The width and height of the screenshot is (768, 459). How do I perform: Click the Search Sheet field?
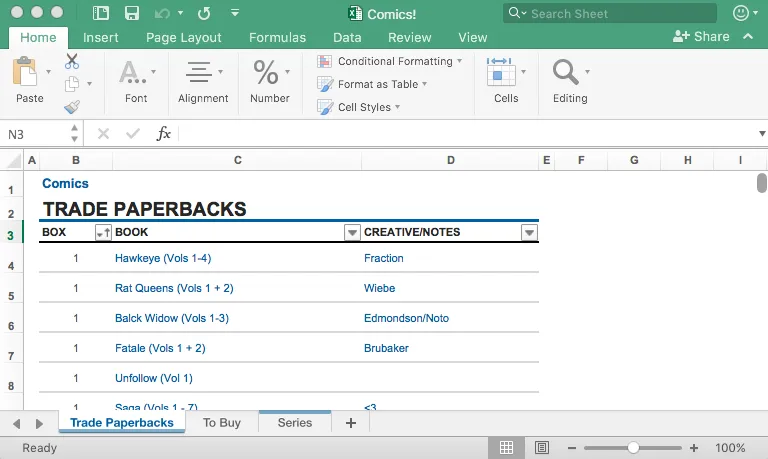610,13
